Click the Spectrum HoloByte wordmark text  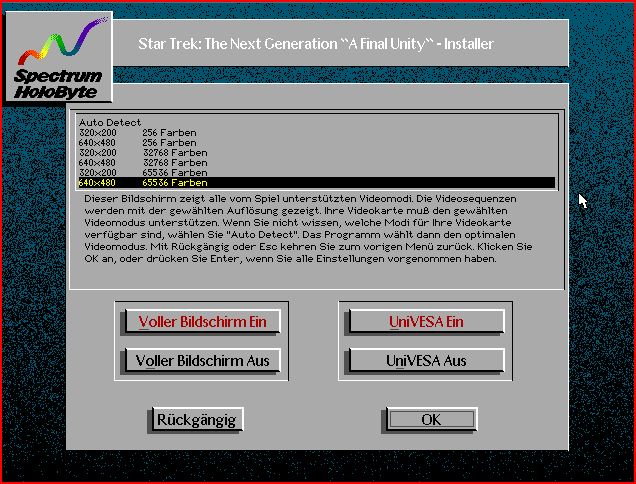click(57, 84)
